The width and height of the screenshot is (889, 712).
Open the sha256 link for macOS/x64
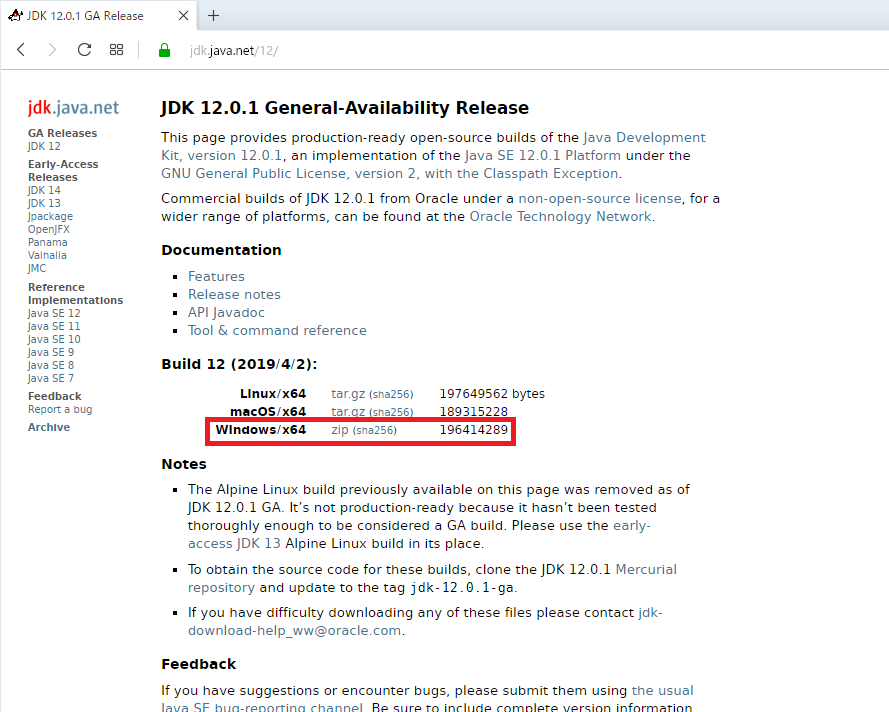point(391,412)
